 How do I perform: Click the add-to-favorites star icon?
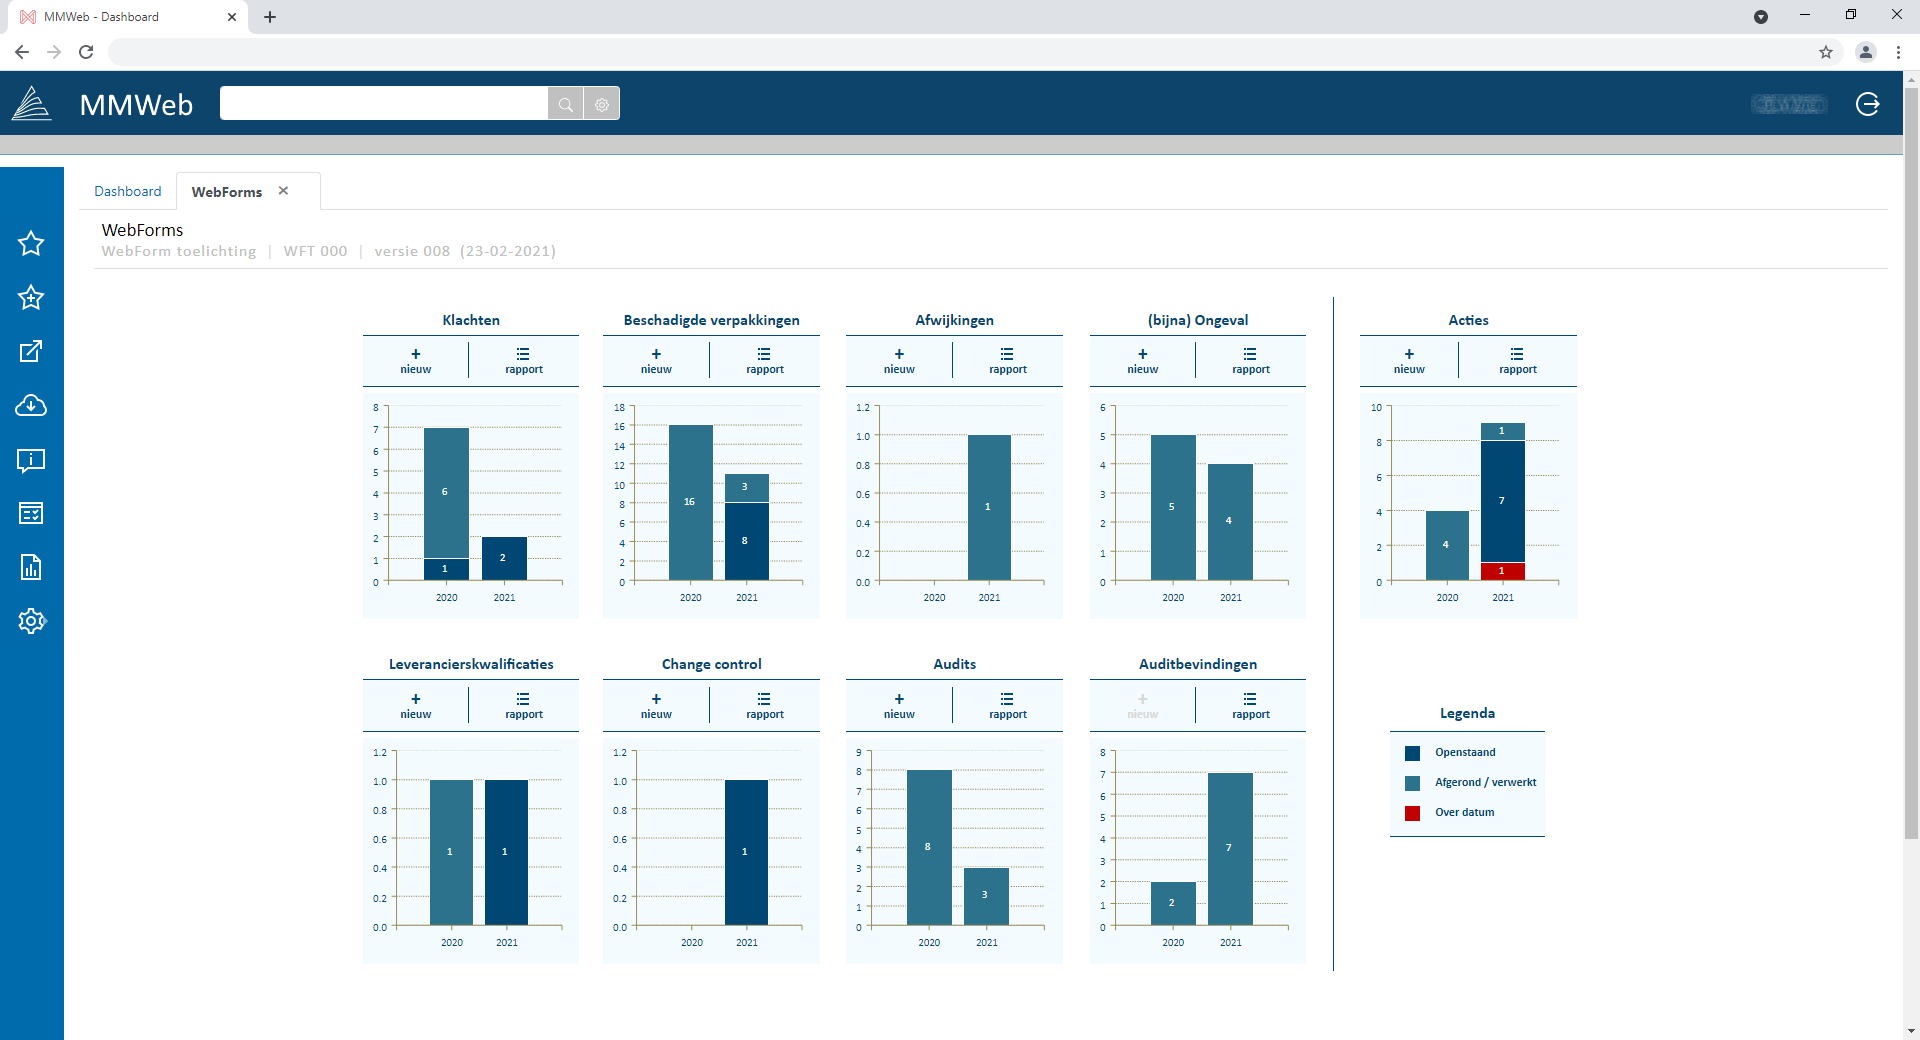[31, 298]
